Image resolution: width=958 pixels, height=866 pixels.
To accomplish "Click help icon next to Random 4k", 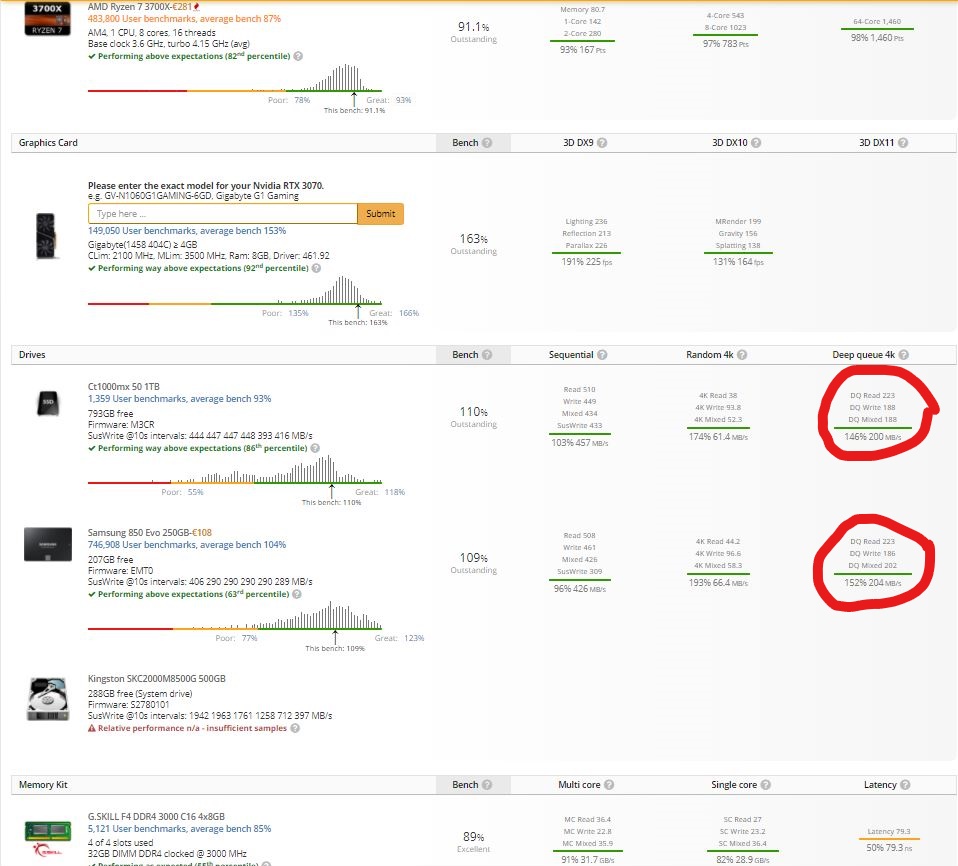I will point(742,354).
